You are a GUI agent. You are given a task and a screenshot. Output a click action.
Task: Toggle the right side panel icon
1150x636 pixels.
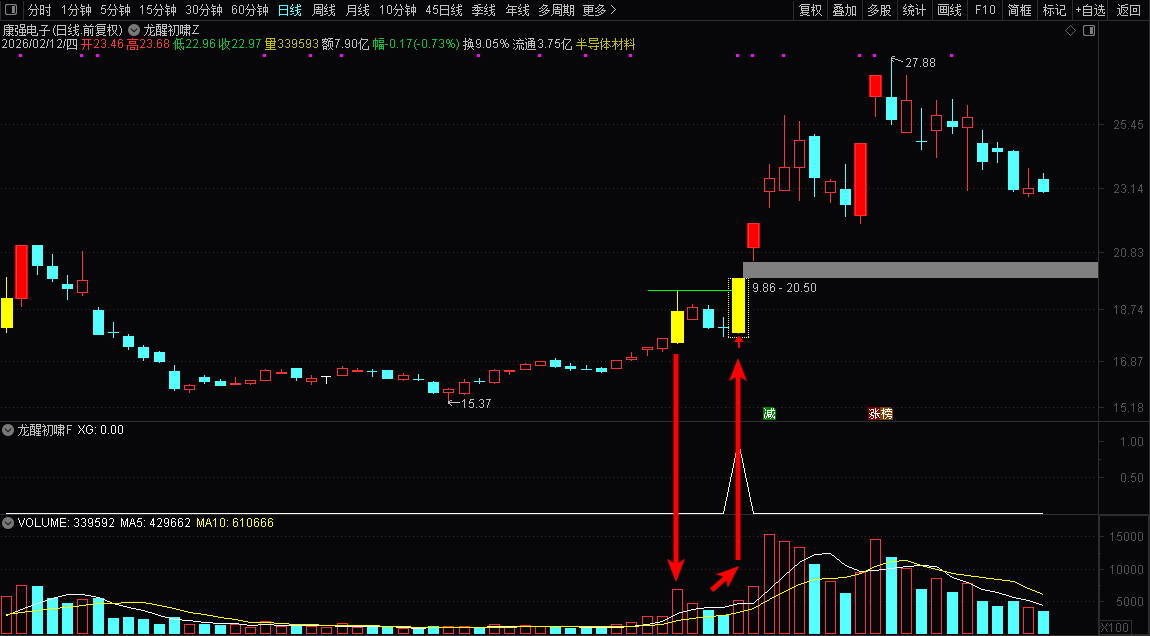(1089, 31)
